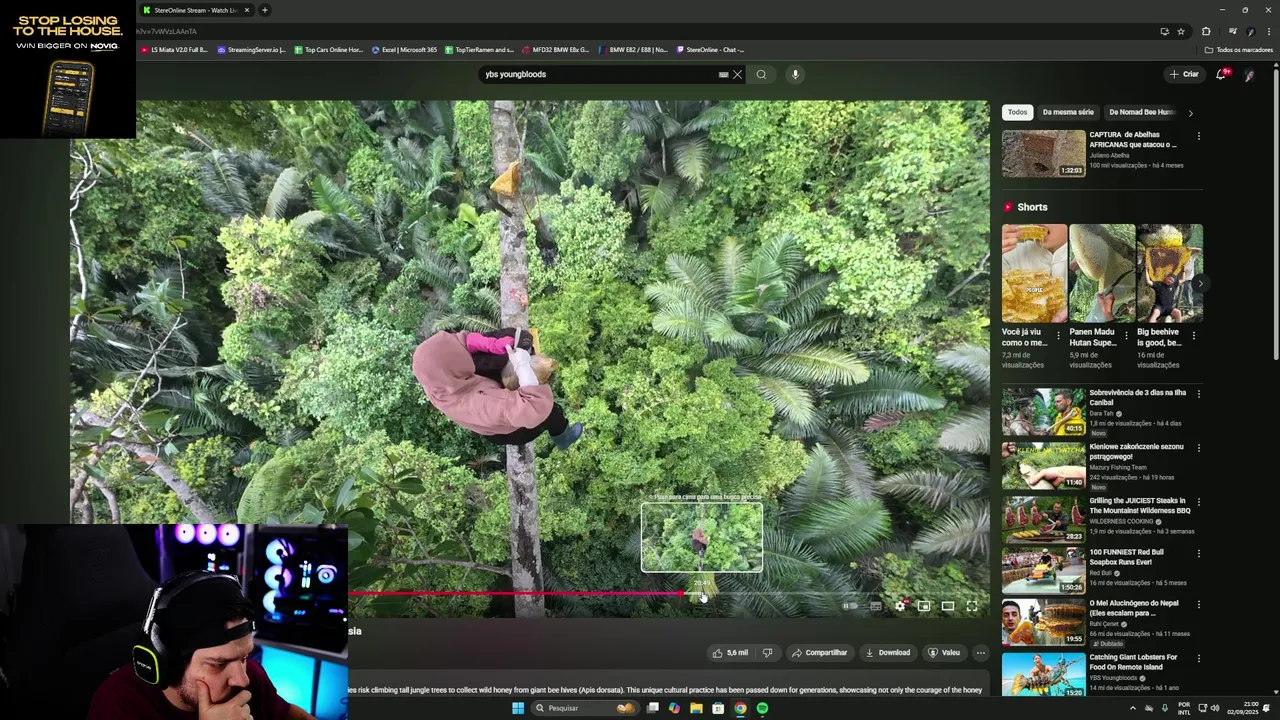Viewport: 1280px width, 720px height.
Task: Open Sobrevivência de 3 dias na Ilha video
Action: [x=1043, y=411]
